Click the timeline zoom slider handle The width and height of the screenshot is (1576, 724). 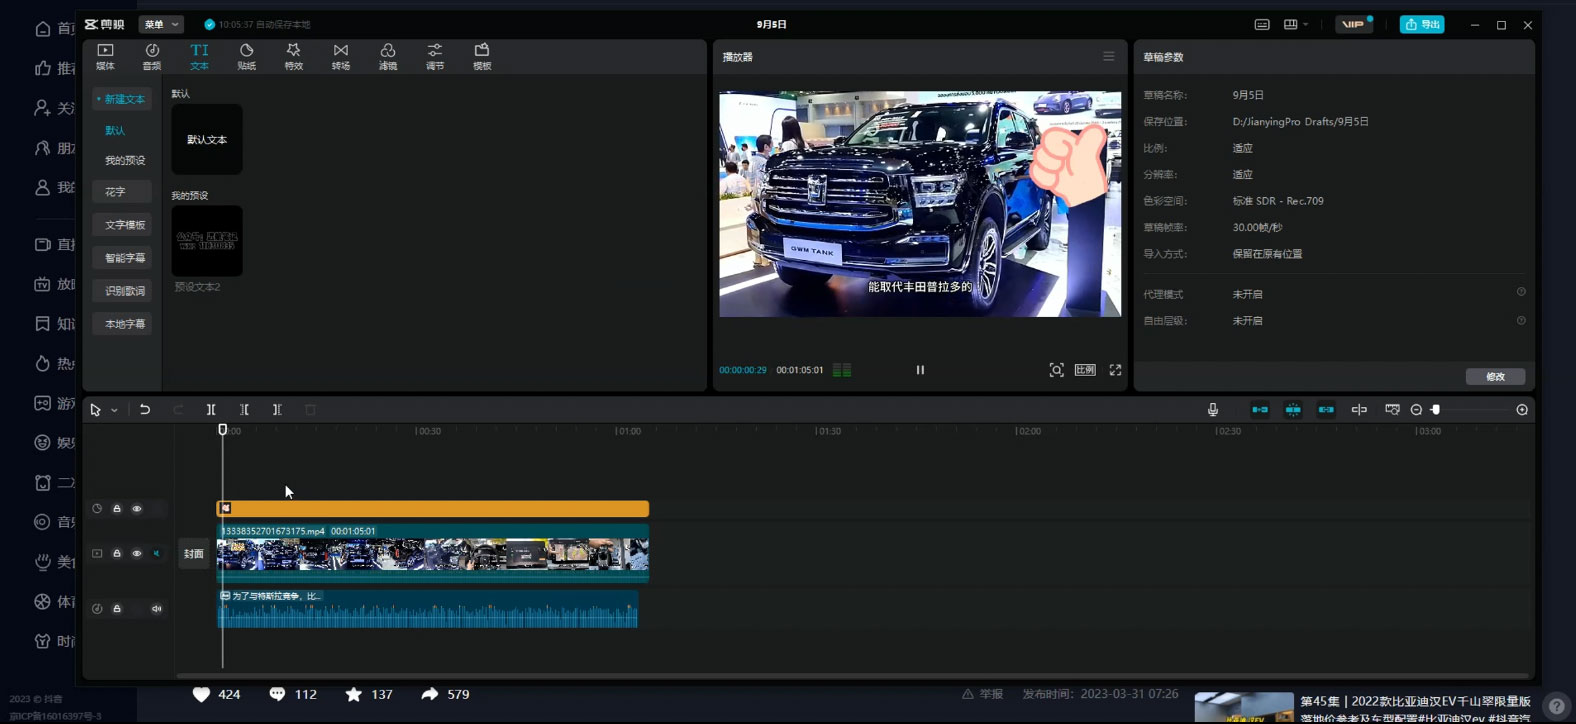[x=1436, y=410]
